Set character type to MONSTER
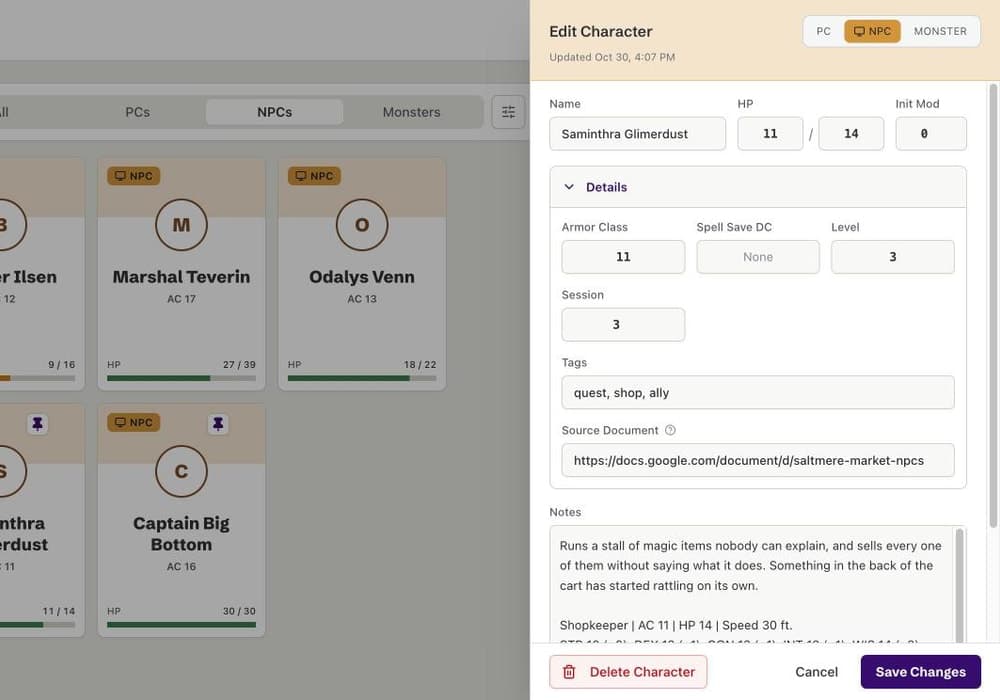 click(x=940, y=31)
